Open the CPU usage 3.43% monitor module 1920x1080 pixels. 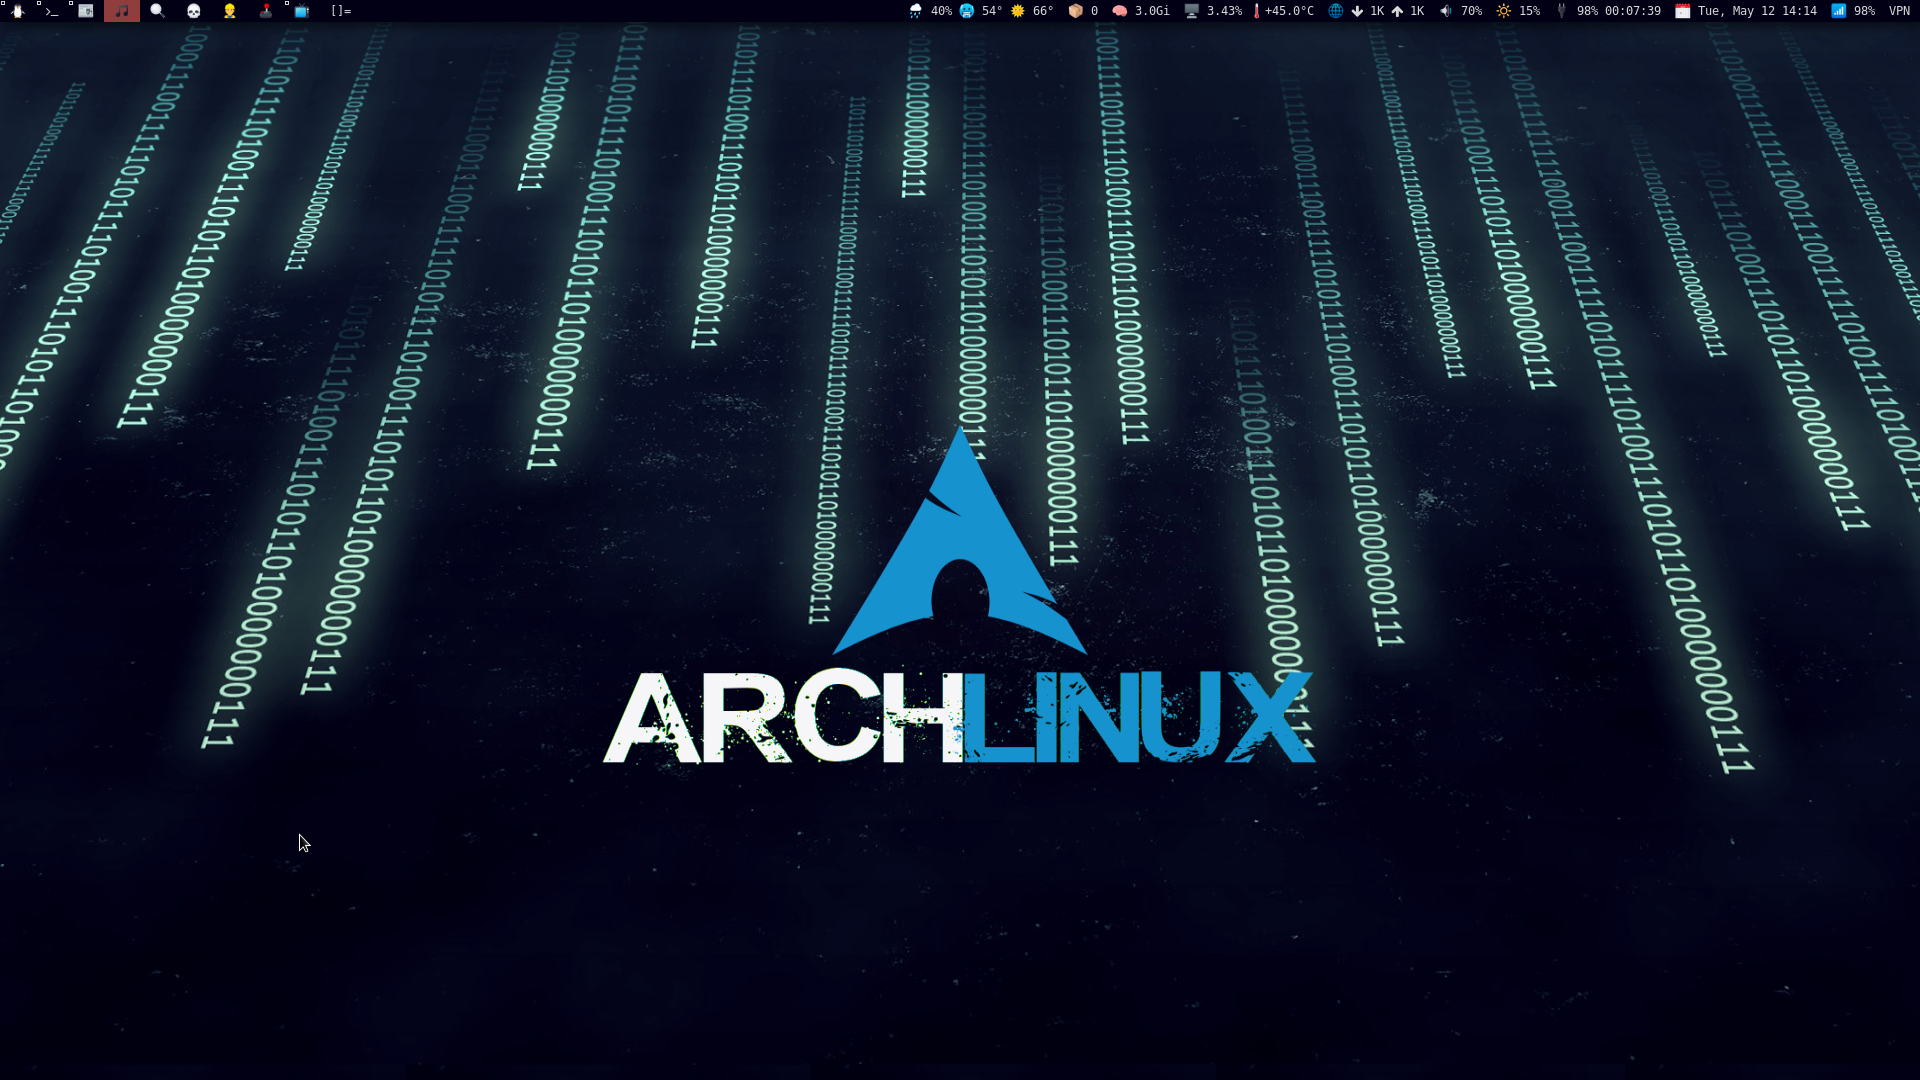(x=1212, y=11)
